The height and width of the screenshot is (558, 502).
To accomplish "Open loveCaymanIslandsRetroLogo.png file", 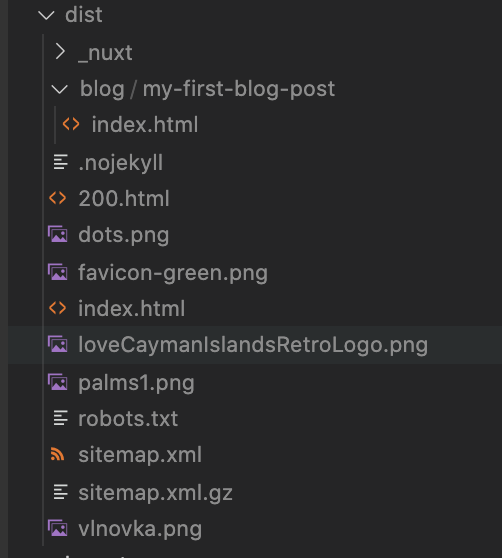I will click(x=253, y=345).
